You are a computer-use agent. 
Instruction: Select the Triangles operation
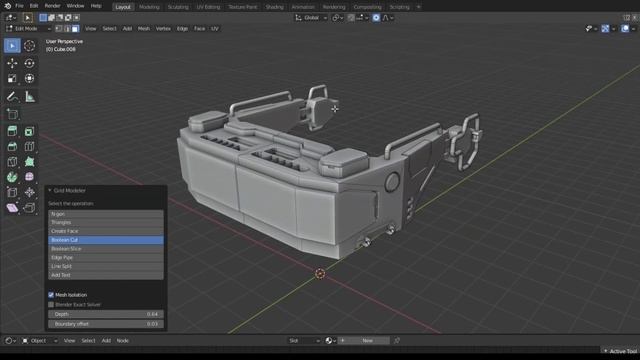(106, 222)
